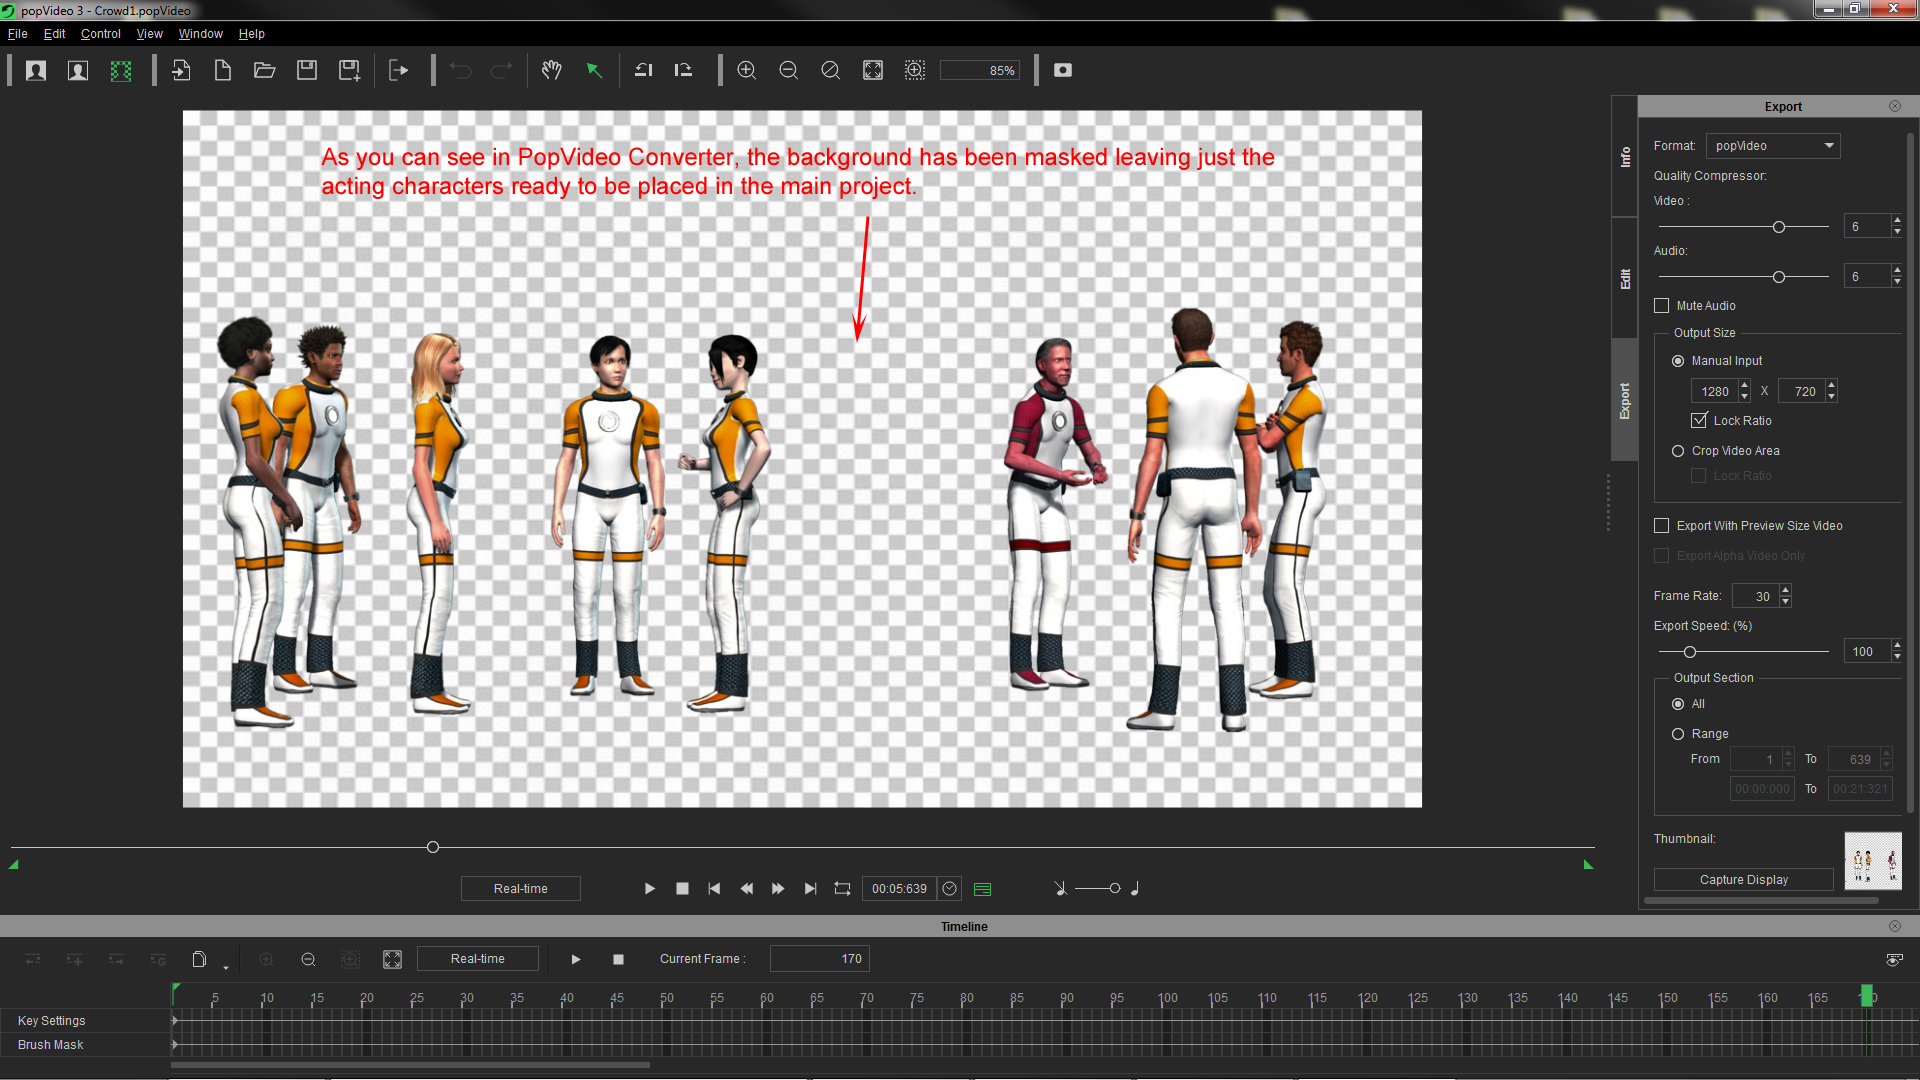Screen dimensions: 1920x1080
Task: Select the Manual Input radio button
Action: 1678,361
